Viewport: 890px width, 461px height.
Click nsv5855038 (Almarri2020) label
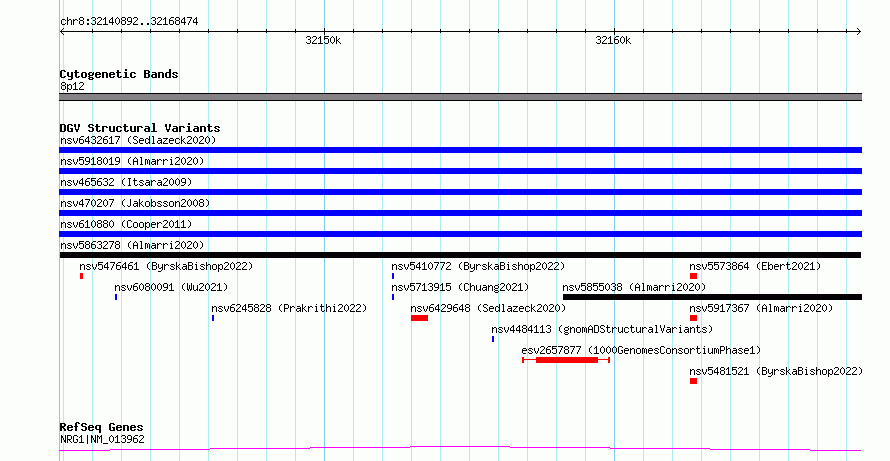(x=634, y=287)
